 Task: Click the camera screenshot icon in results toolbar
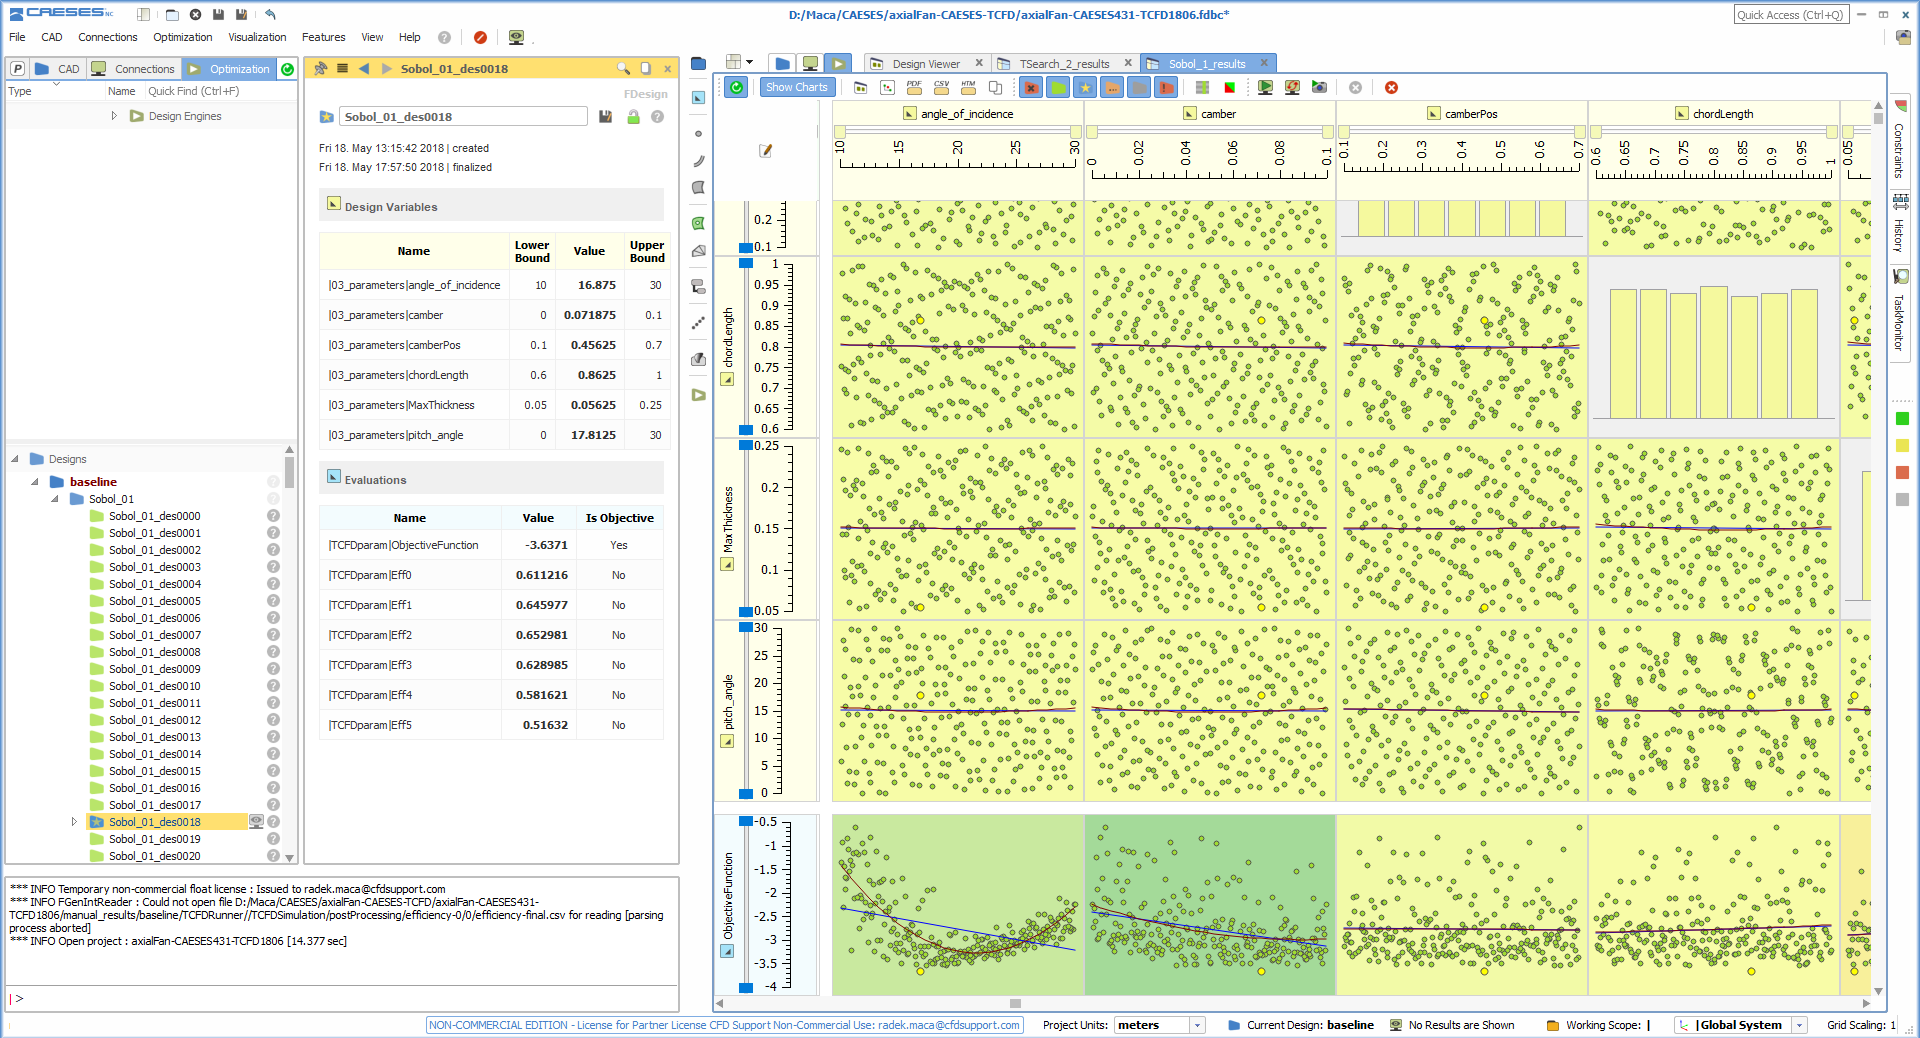point(1319,87)
